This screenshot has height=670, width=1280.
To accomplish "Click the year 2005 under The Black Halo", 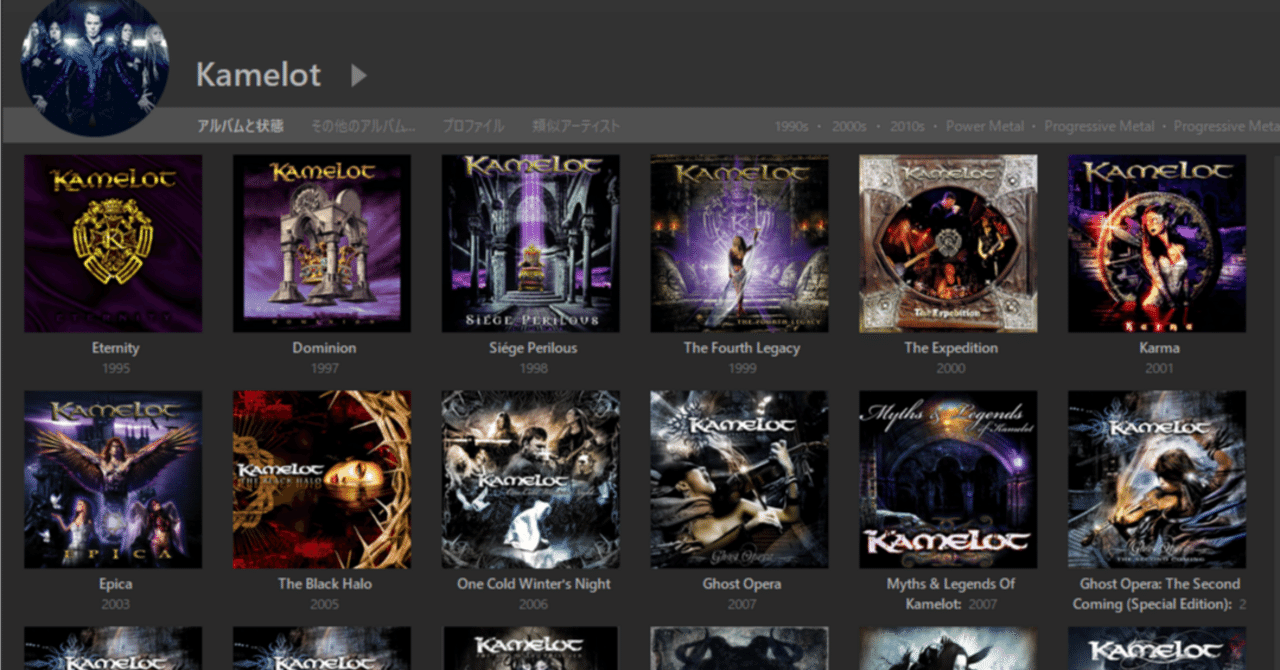I will coord(324,604).
